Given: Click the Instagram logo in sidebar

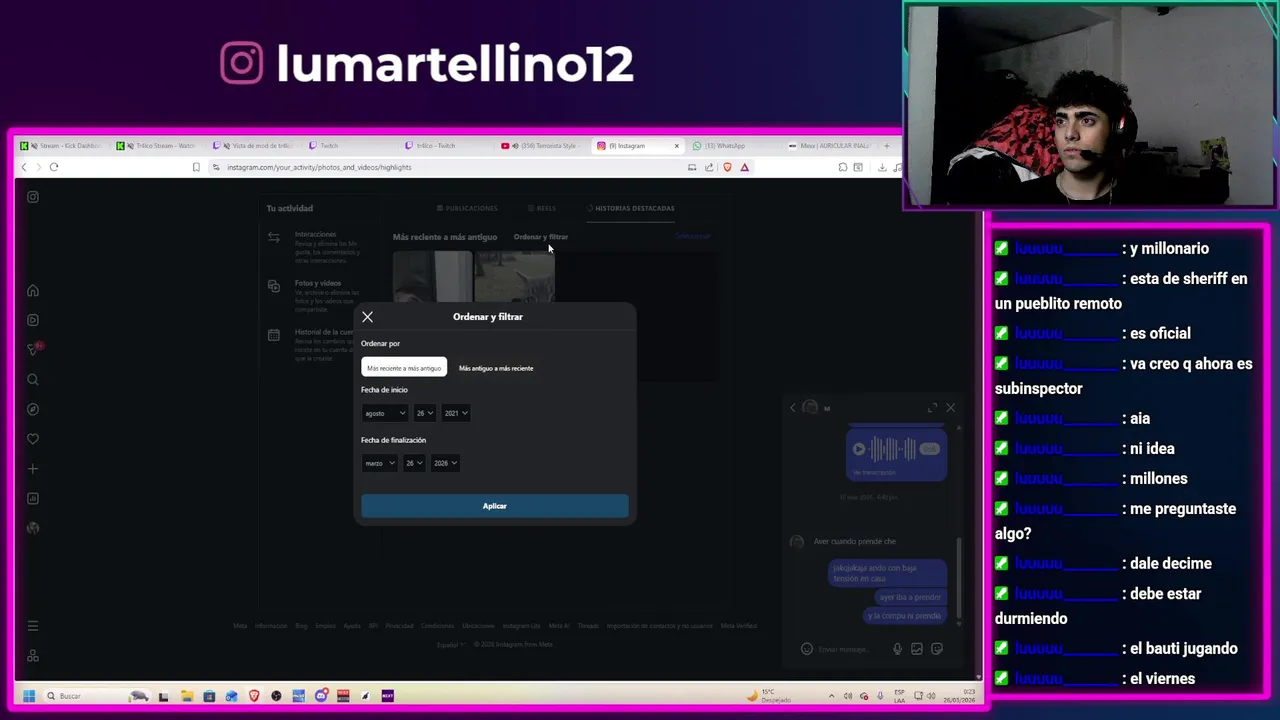Looking at the screenshot, I should [x=33, y=197].
